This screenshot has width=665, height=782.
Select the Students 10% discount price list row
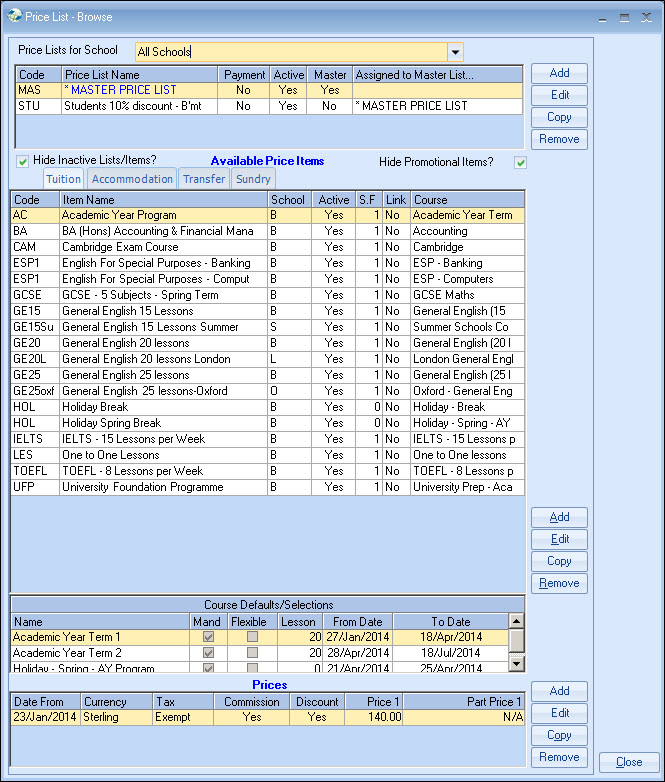click(140, 106)
